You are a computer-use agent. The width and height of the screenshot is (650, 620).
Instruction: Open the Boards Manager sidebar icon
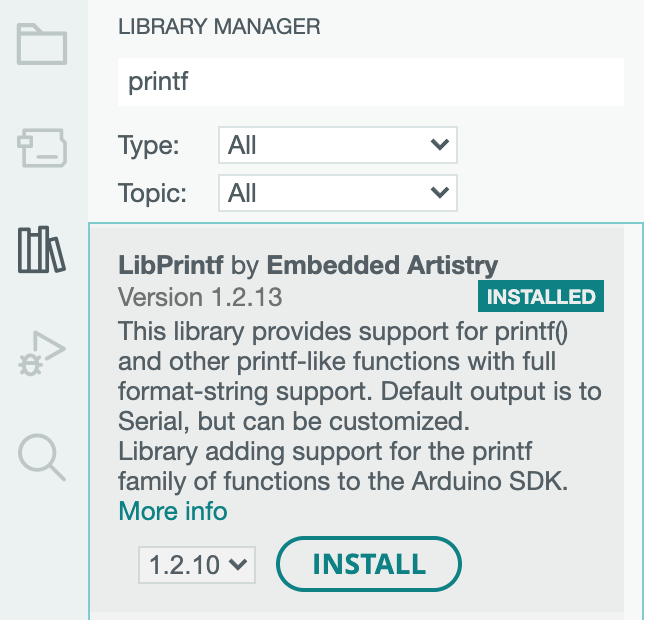42,148
